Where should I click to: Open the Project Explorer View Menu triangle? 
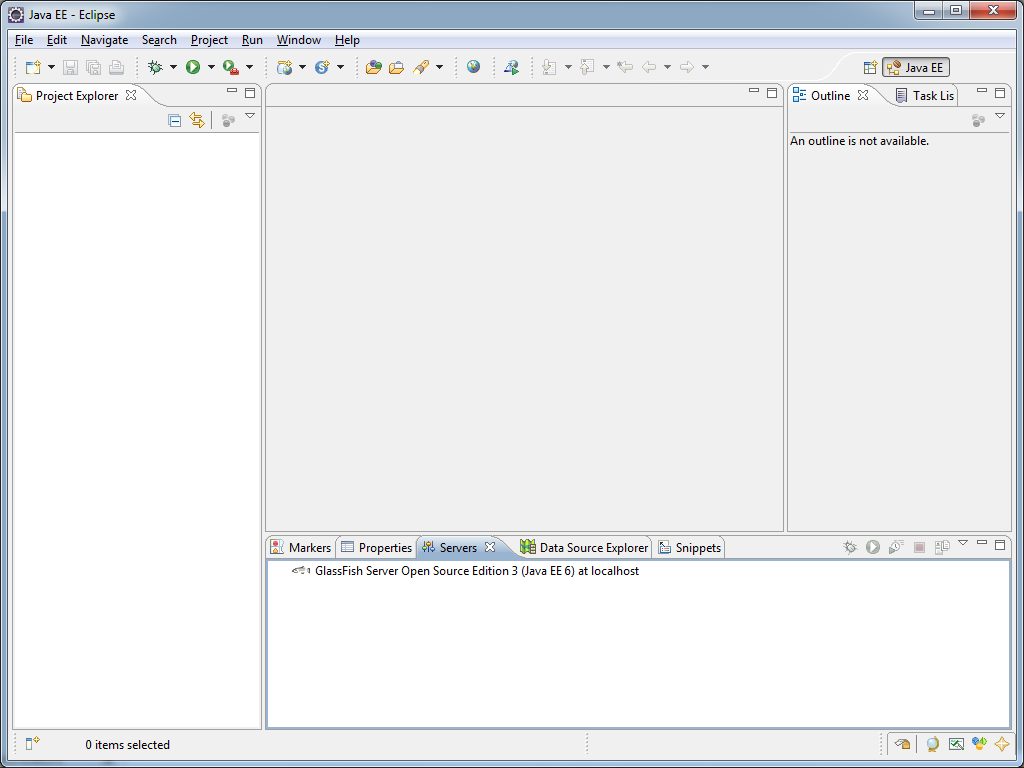pos(249,116)
